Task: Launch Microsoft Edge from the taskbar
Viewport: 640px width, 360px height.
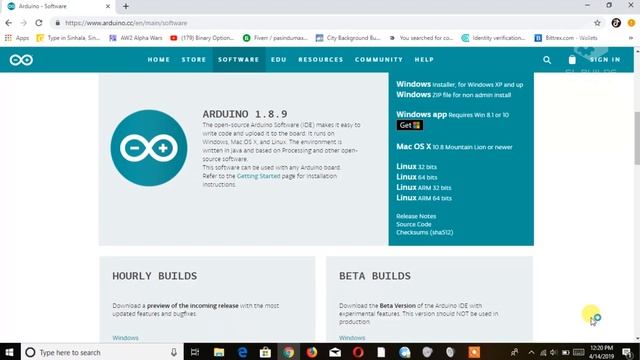Action: click(242, 352)
